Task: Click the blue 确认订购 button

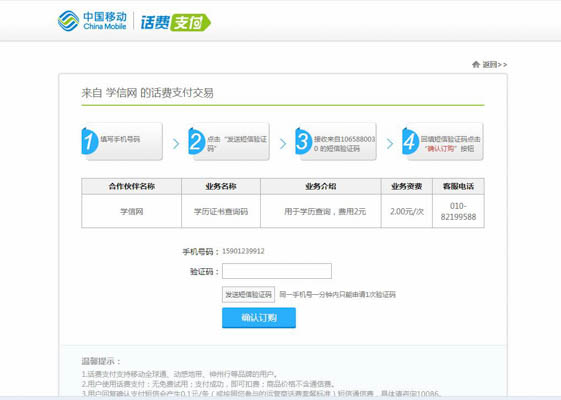Action: coord(259,317)
